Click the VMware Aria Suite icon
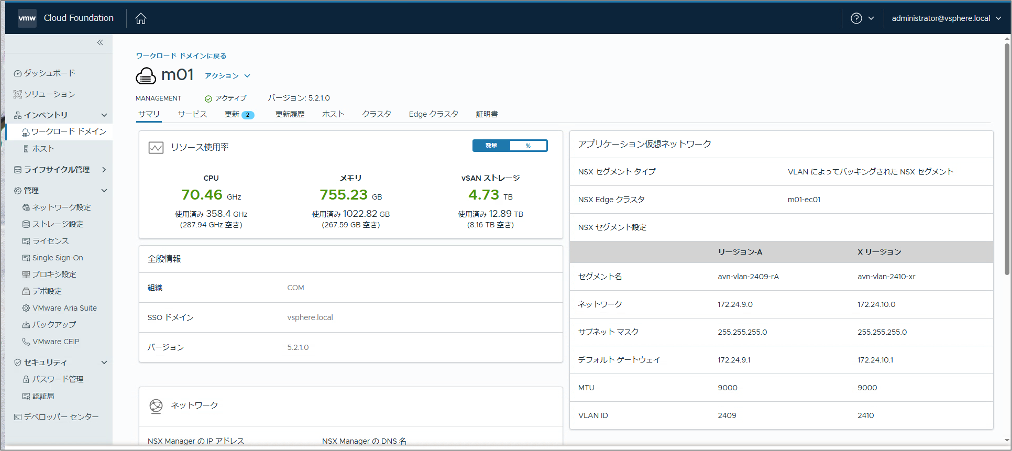The image size is (1012, 451). [x=26, y=308]
